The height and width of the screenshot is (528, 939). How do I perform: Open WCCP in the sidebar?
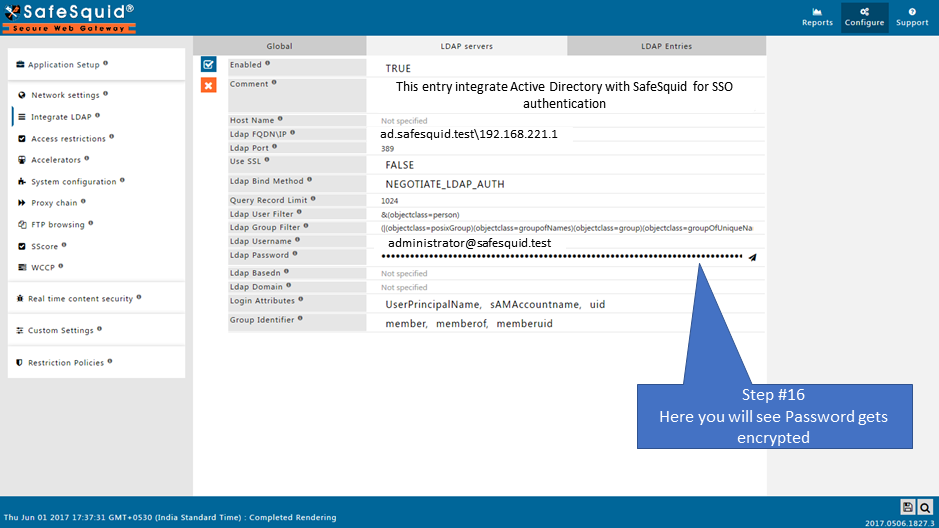pyautogui.click(x=43, y=268)
